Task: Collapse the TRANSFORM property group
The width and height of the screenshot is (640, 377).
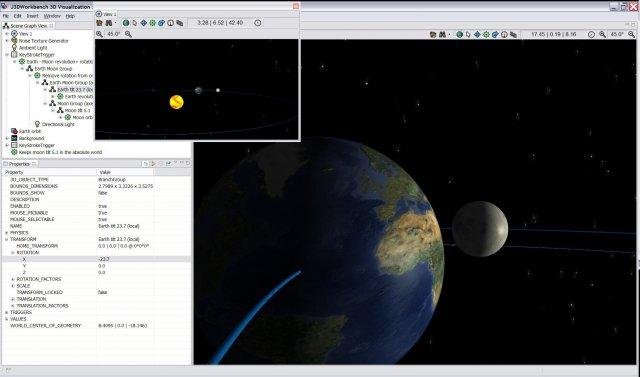Action: 6,239
